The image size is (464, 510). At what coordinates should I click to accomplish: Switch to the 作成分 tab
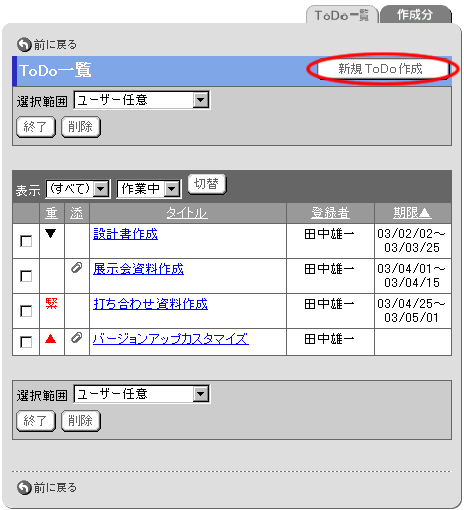pos(416,15)
